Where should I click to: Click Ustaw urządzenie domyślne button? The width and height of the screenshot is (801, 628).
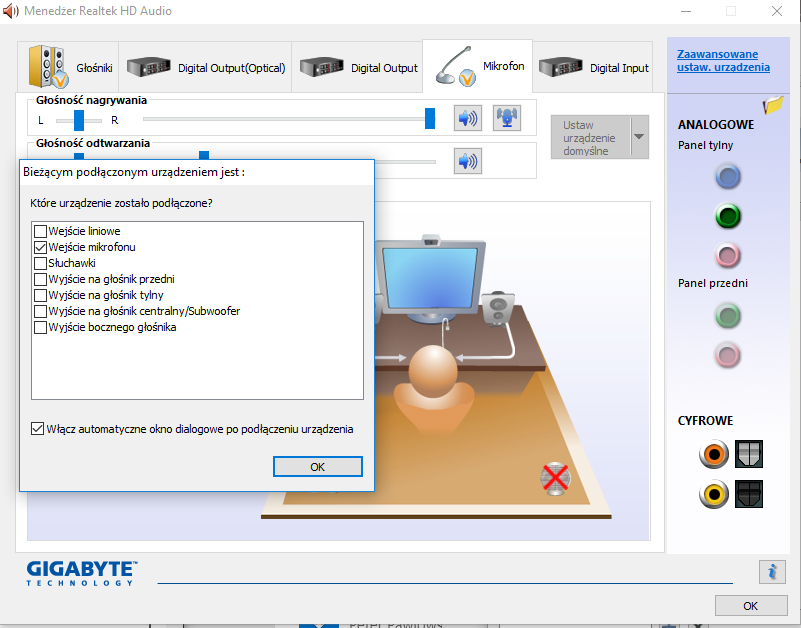coord(591,137)
